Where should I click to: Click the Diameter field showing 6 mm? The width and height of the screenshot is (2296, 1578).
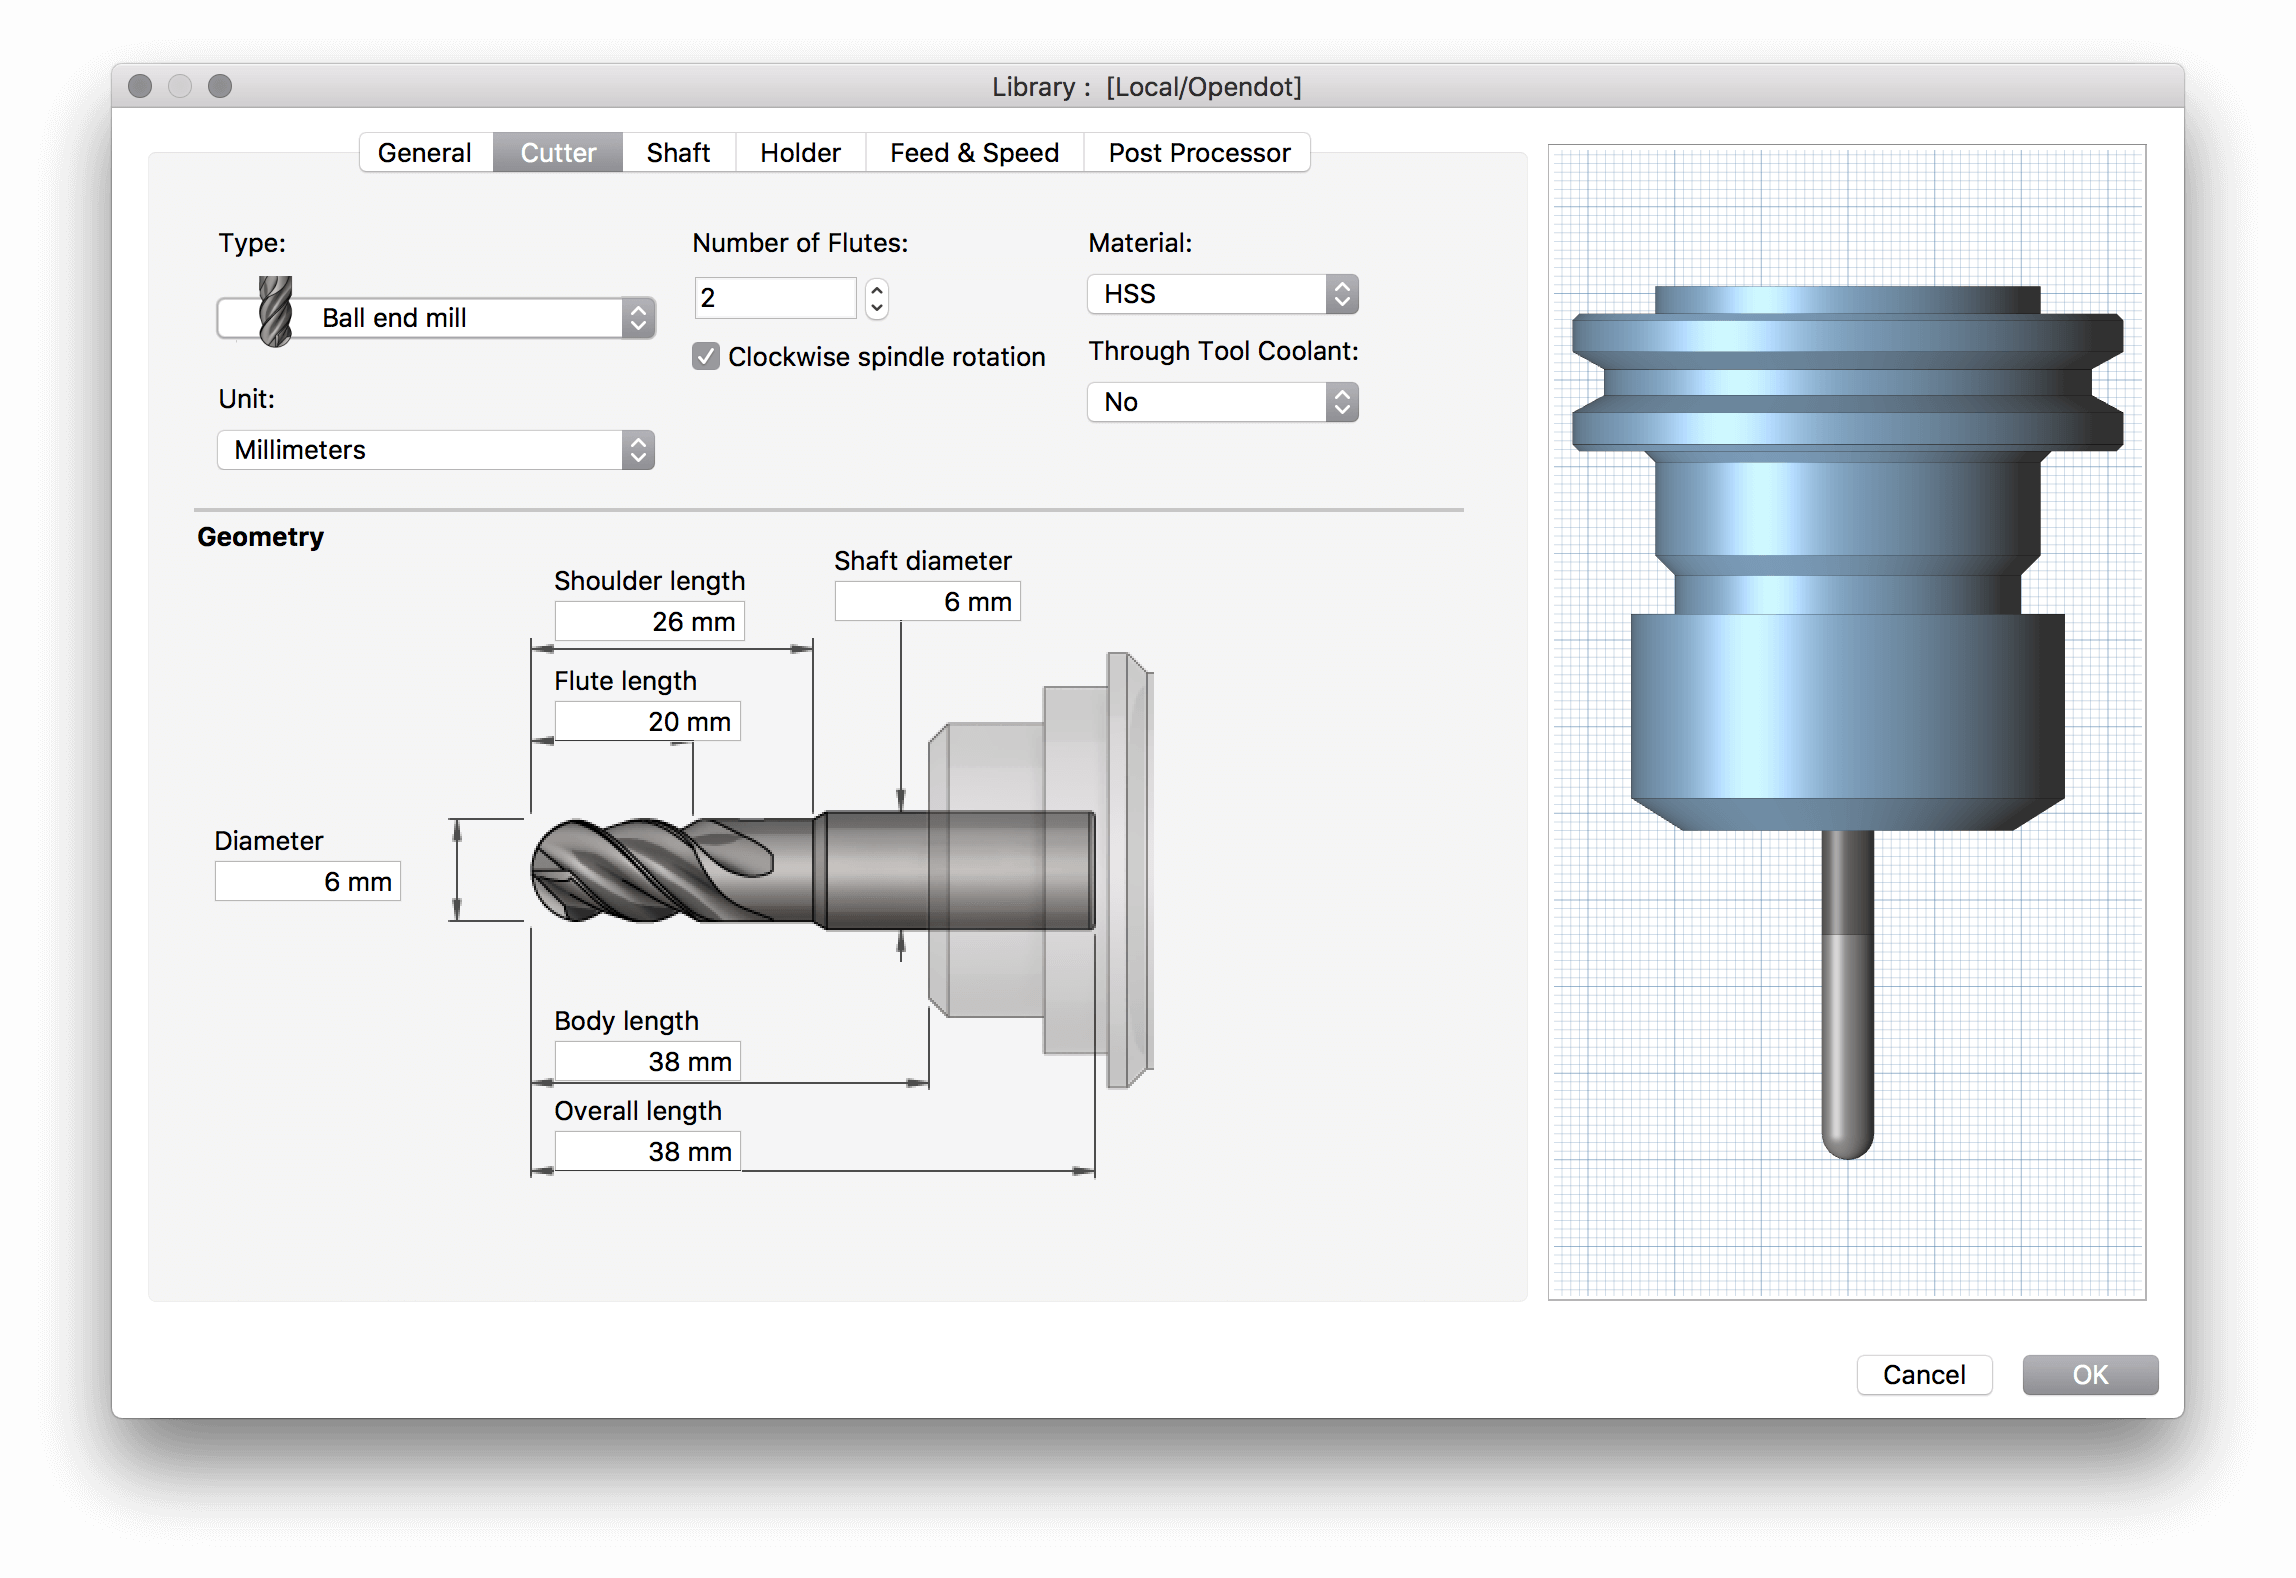tap(308, 881)
